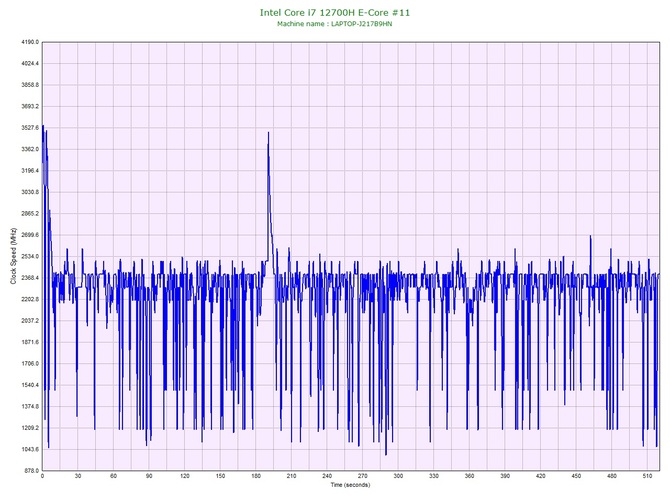Click the 2368.4 y-axis value
670x502 pixels.
pyautogui.click(x=30, y=278)
